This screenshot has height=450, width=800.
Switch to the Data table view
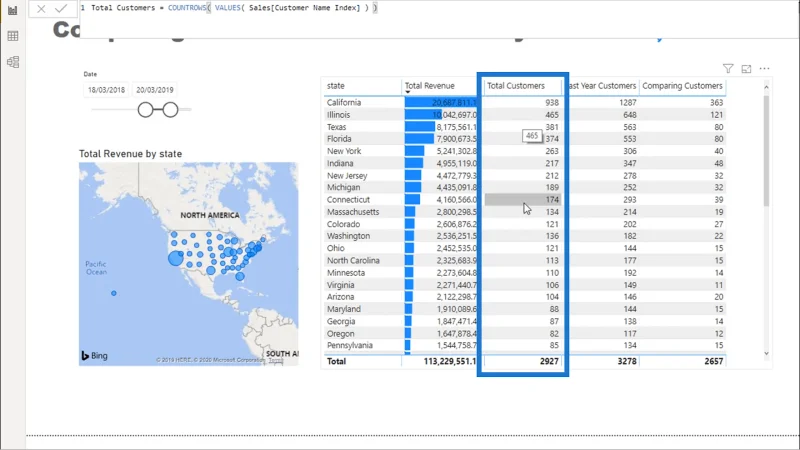click(x=13, y=36)
